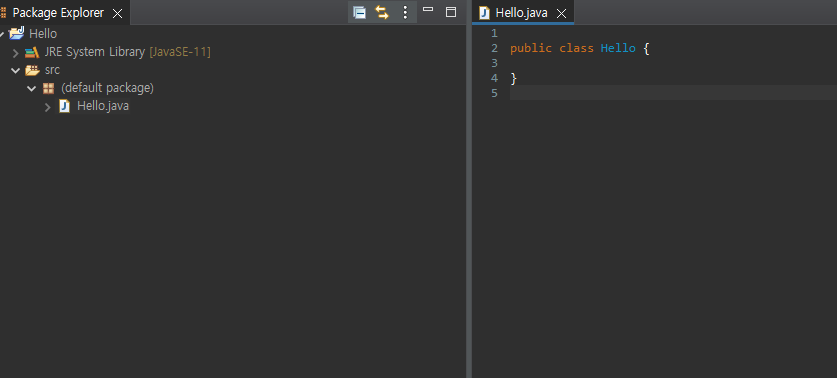Click the 'public' keyword in the editor
Screen dimensions: 837x378
coord(531,49)
